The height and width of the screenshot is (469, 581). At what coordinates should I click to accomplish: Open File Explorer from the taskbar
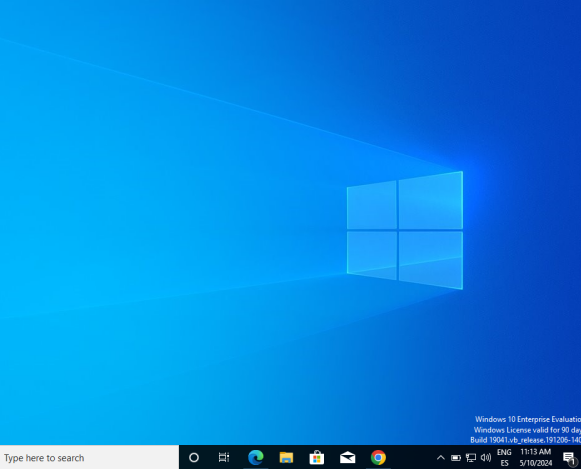[x=286, y=458]
